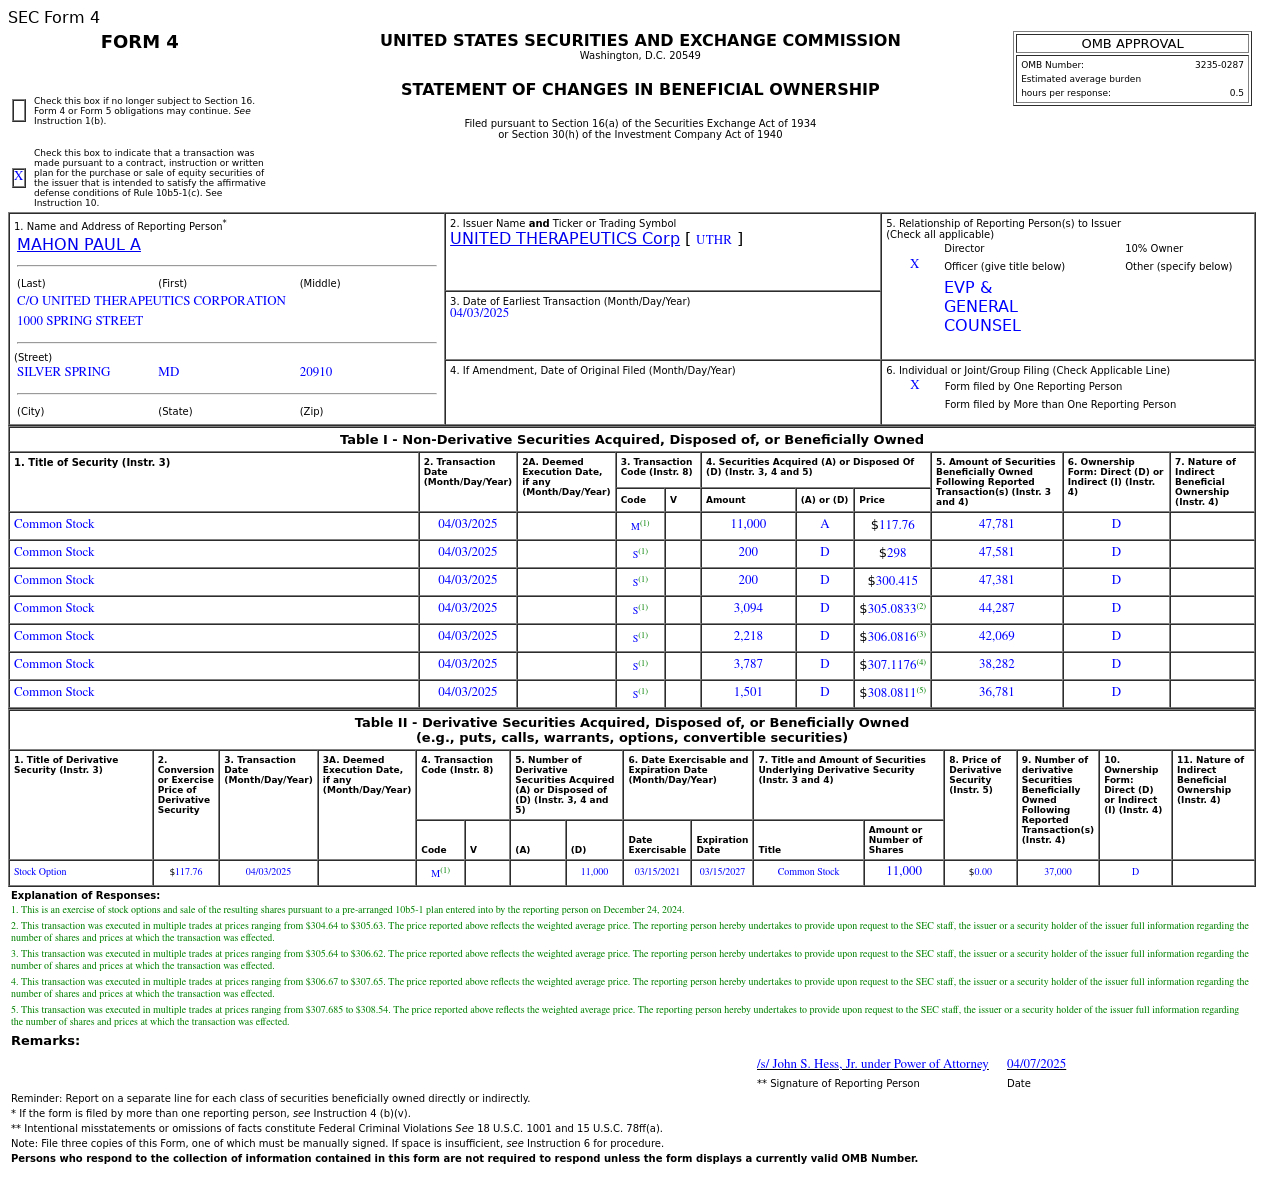Viewport: 1264px width, 1189px height.
Task: Click the 37,000 derivative securities owned value
Action: tap(1058, 872)
